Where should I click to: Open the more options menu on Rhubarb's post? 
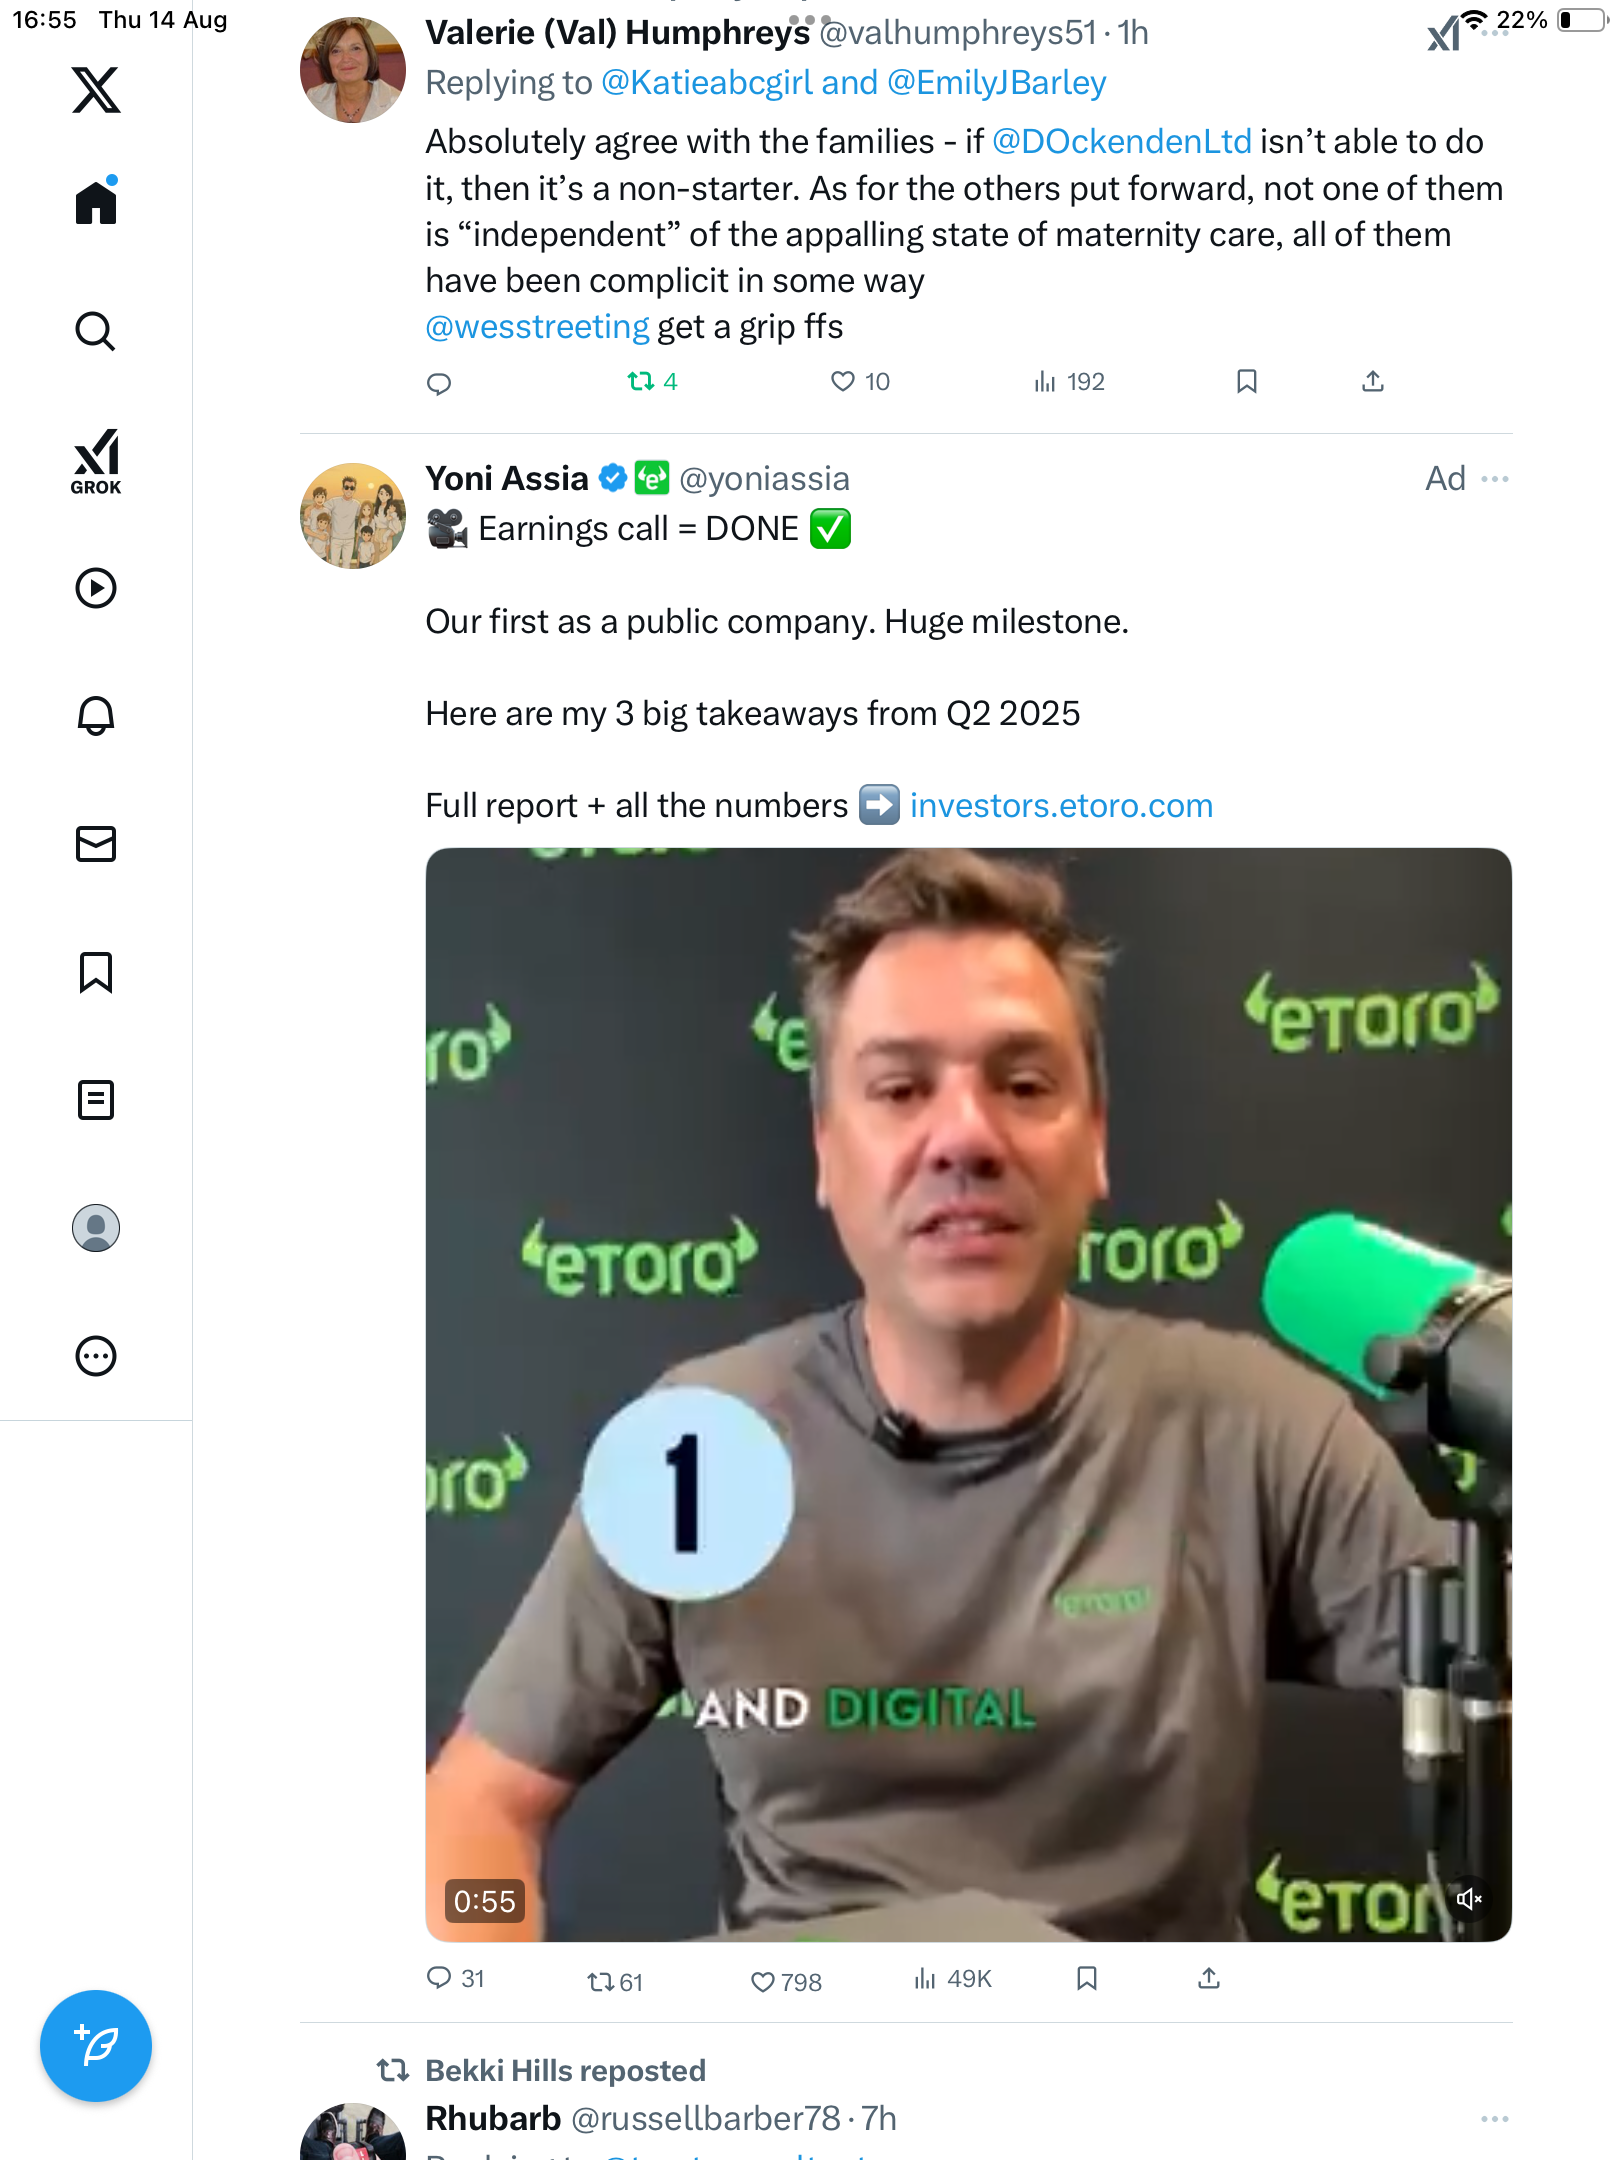[x=1495, y=2119]
